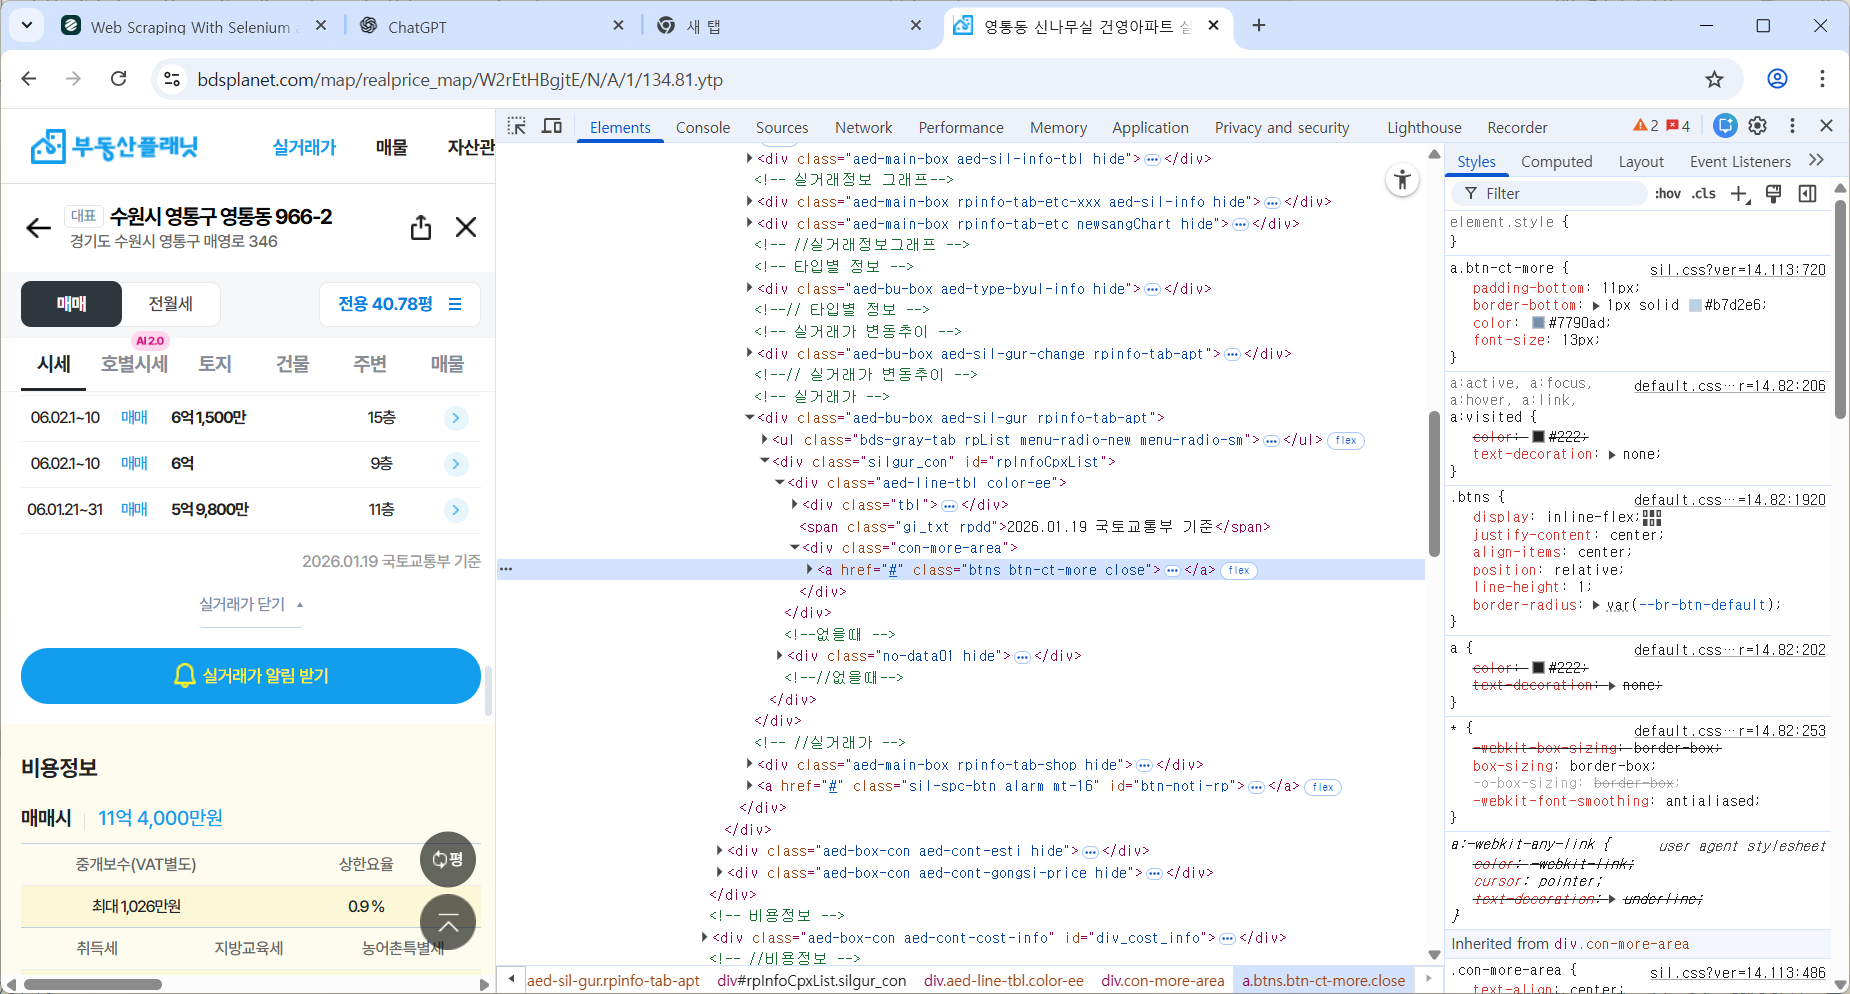The height and width of the screenshot is (994, 1850).
Task: Switch to the 전월세 price mode
Action: point(171,304)
